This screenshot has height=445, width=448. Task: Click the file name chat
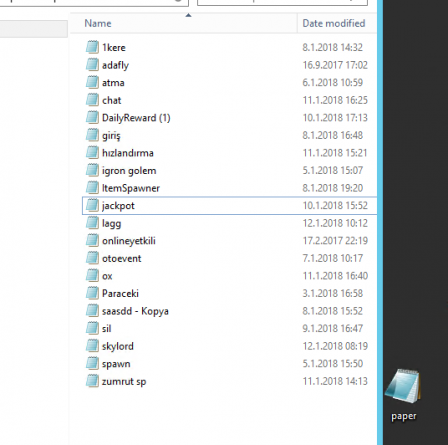pos(111,100)
